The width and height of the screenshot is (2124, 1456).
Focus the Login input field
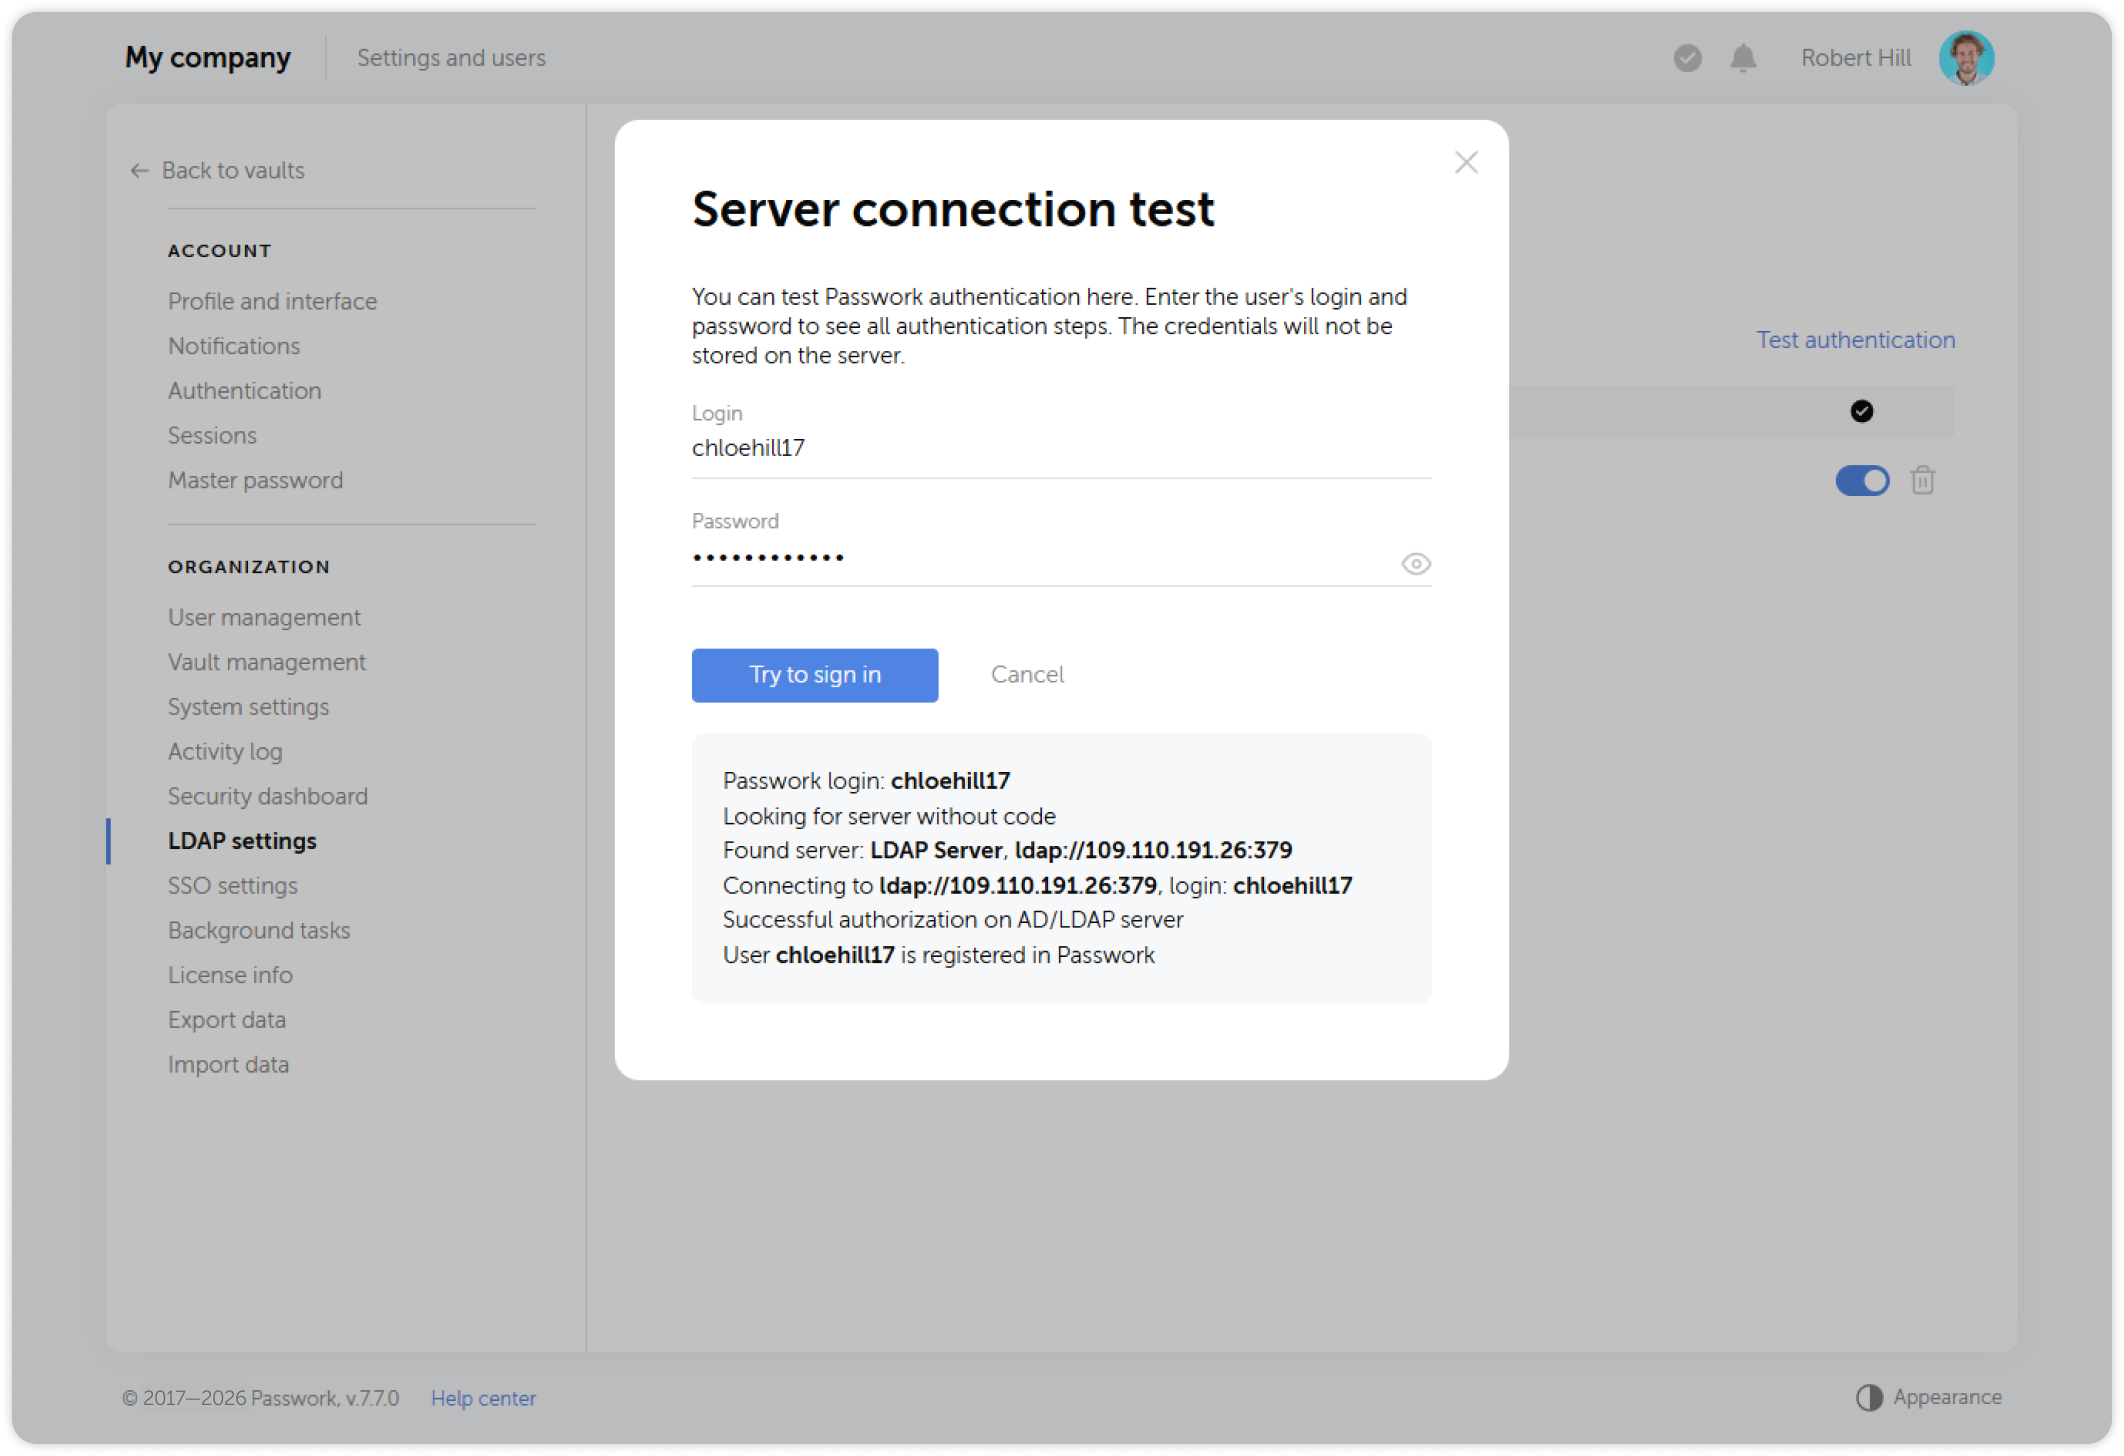pyautogui.click(x=1061, y=448)
